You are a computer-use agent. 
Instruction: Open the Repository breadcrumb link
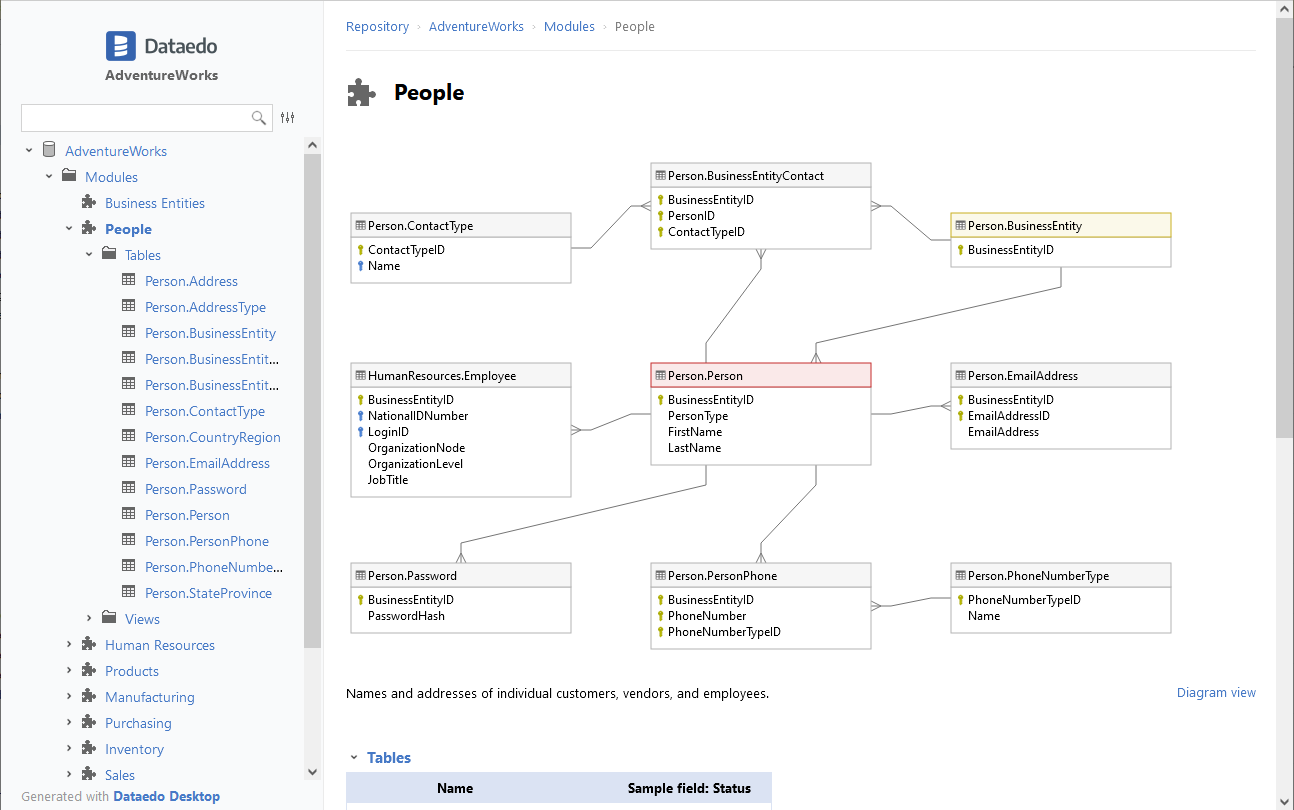click(x=377, y=27)
